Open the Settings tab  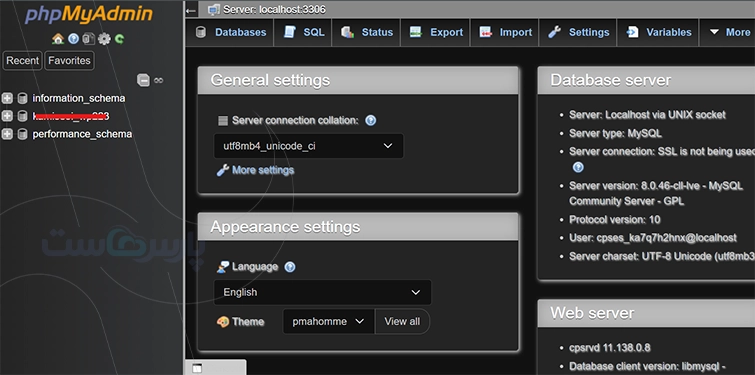coord(578,32)
